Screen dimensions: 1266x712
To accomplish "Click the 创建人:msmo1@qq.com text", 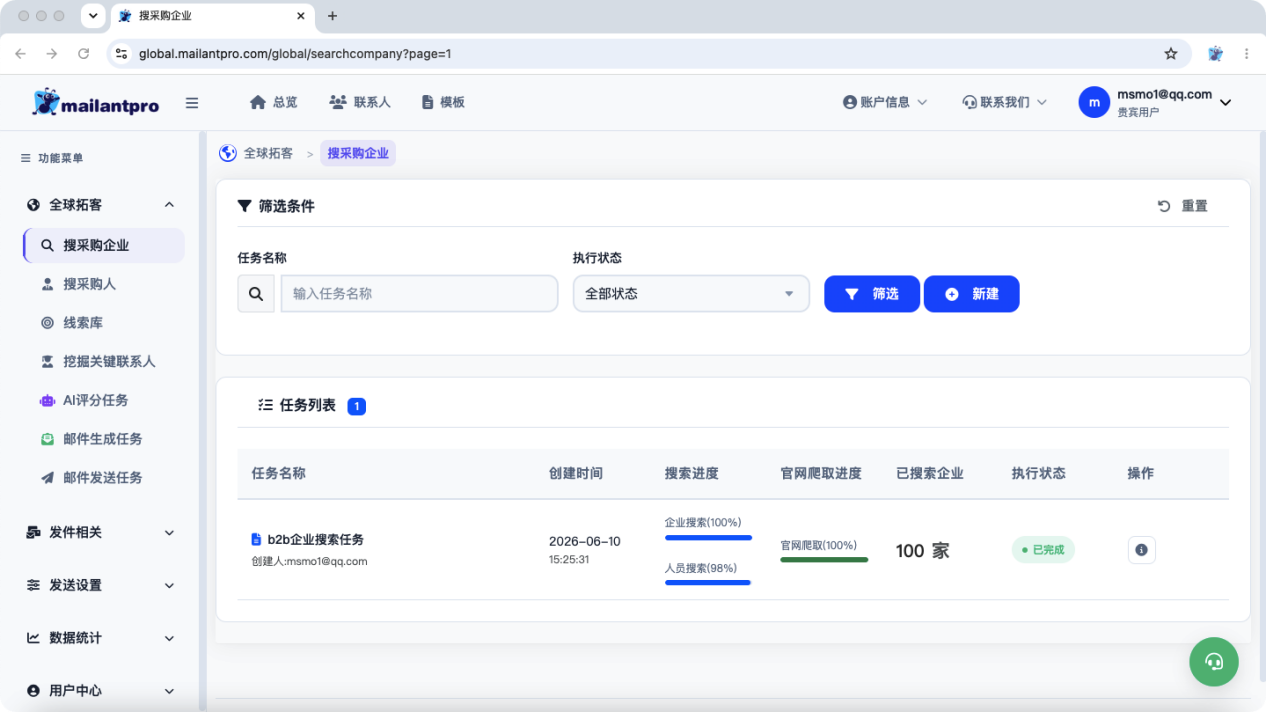I will coord(309,561).
